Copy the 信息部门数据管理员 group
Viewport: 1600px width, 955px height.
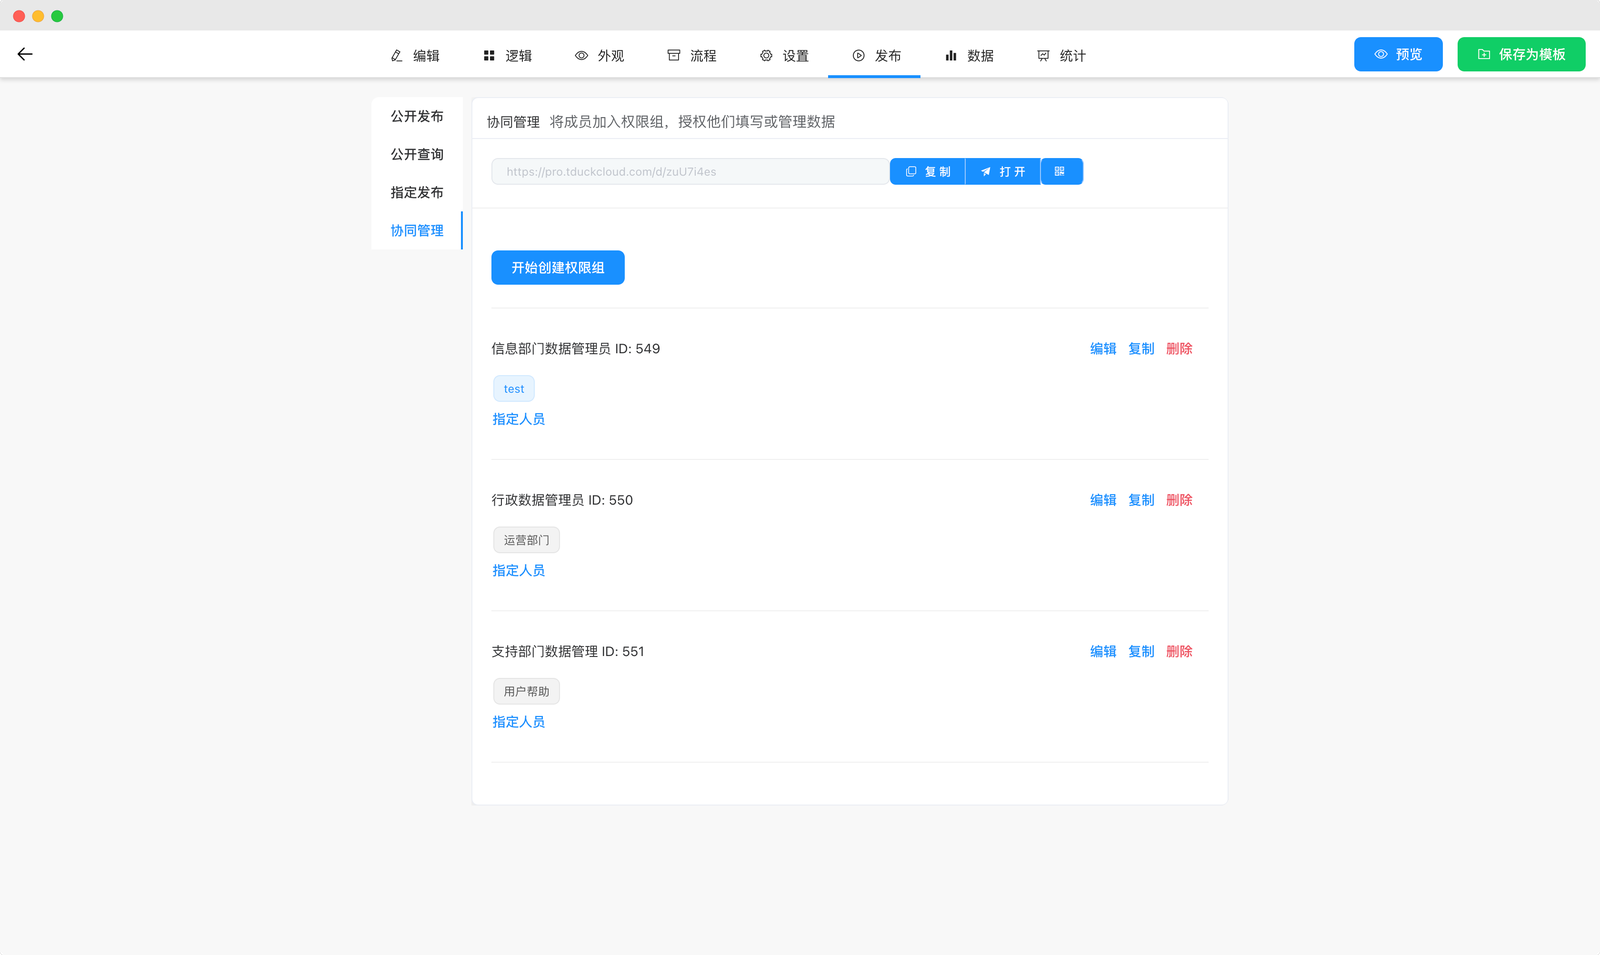[x=1141, y=349]
